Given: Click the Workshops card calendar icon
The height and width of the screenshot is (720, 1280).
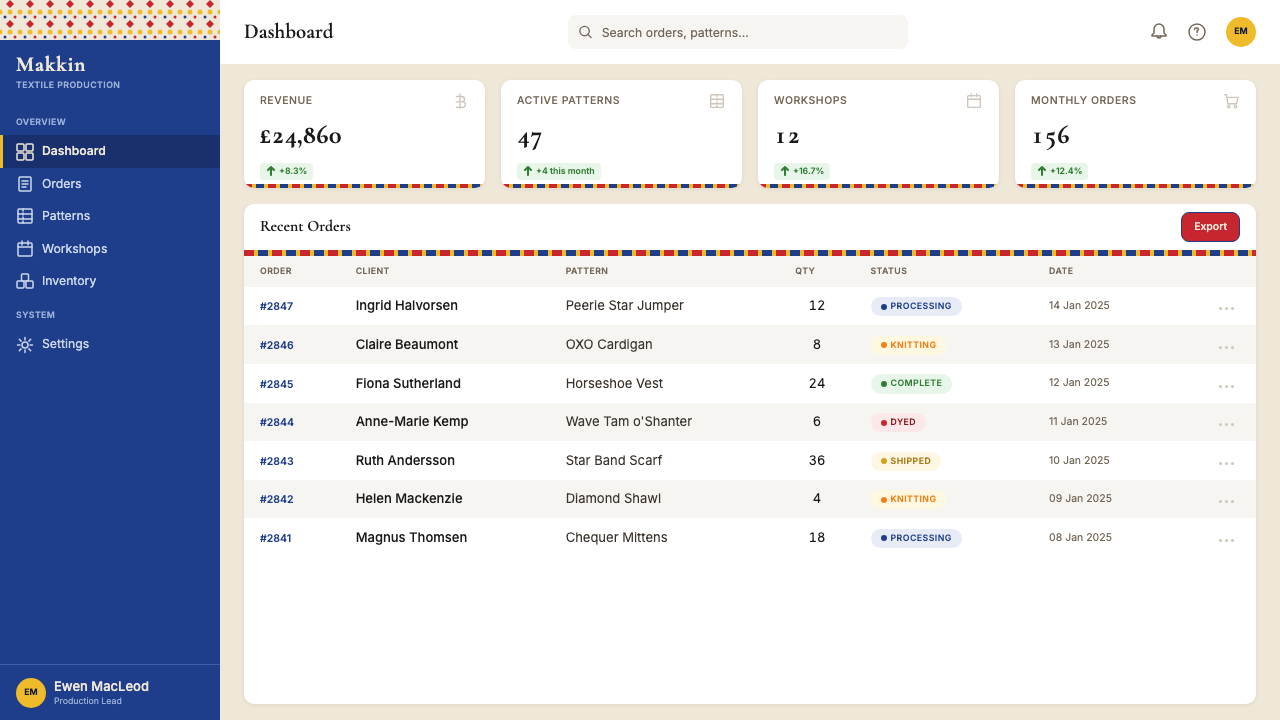Looking at the screenshot, I should (x=974, y=101).
